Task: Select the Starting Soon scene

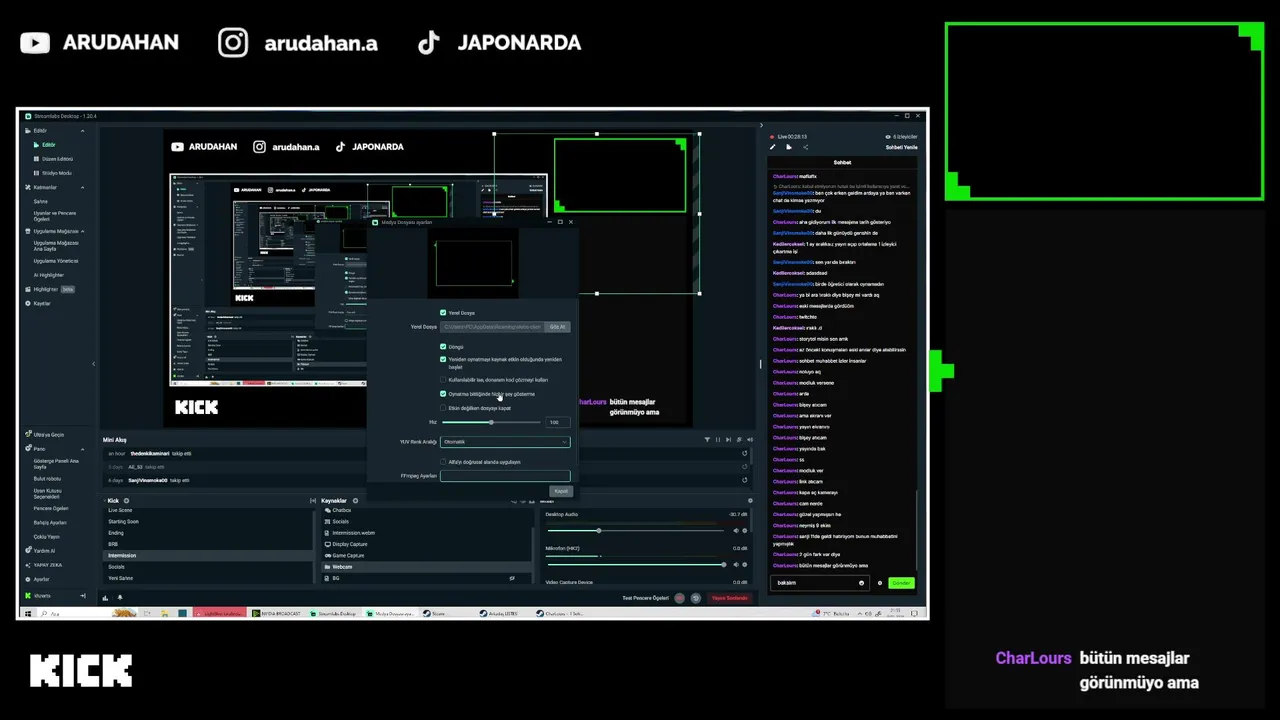Action: point(207,522)
